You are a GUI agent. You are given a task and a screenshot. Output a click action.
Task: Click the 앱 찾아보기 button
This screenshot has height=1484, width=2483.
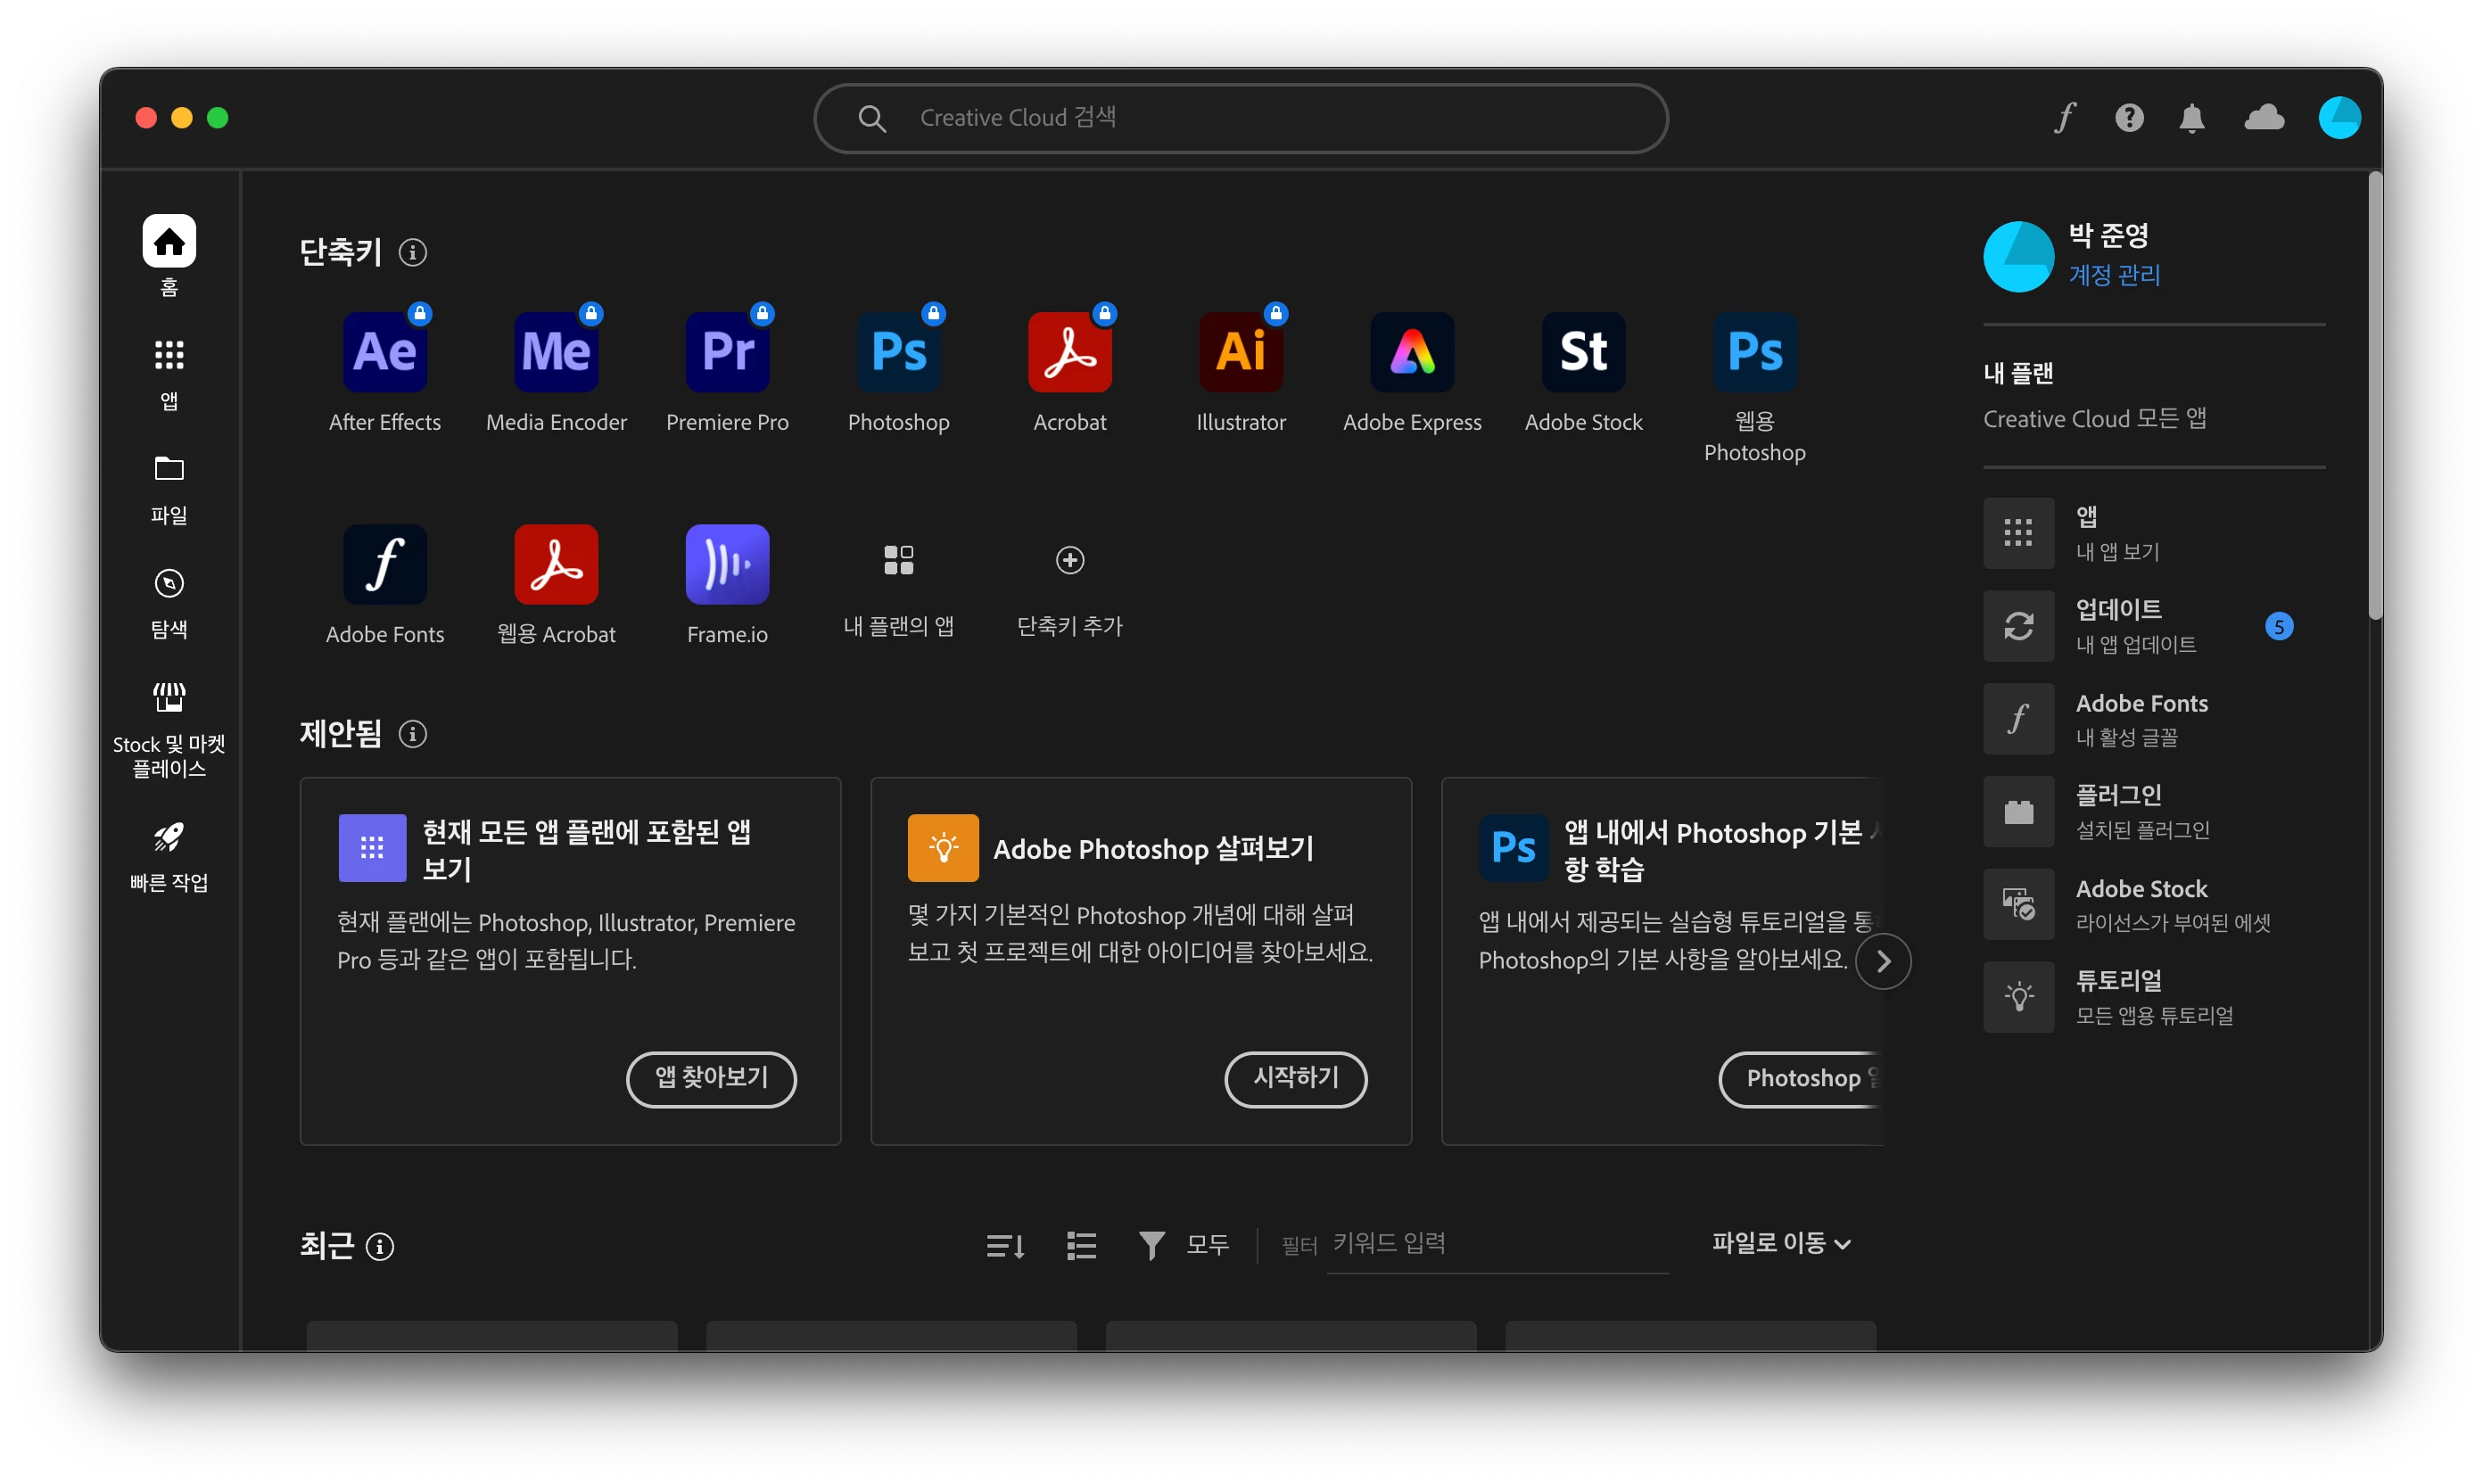point(711,1078)
